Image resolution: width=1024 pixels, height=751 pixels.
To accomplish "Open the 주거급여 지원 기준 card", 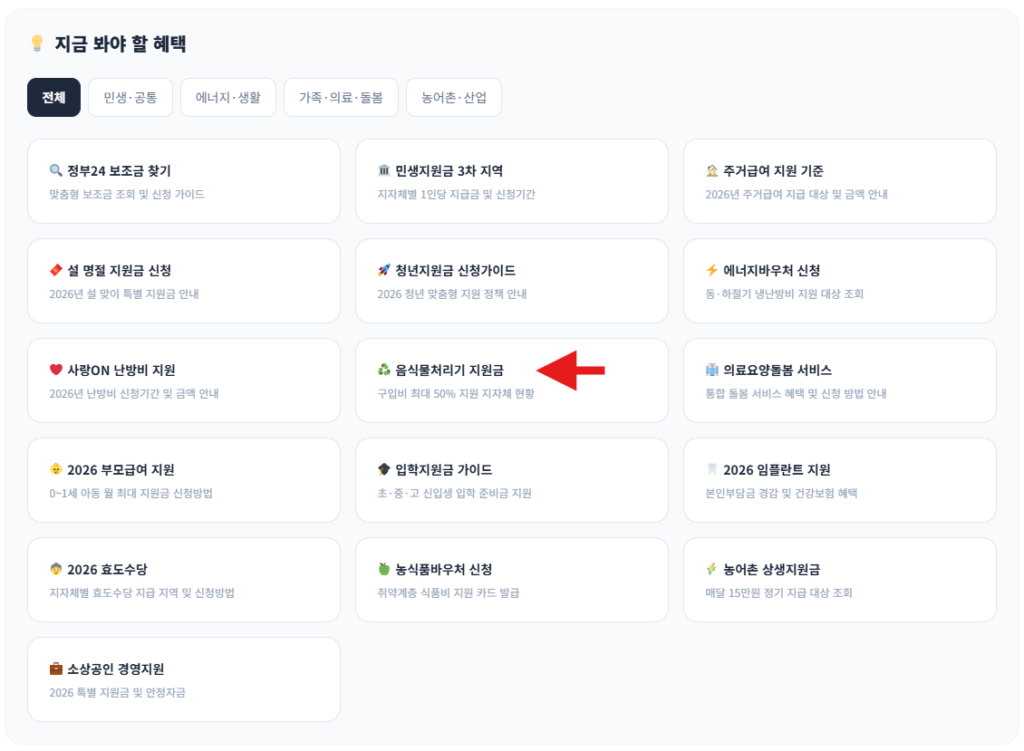I will [840, 181].
